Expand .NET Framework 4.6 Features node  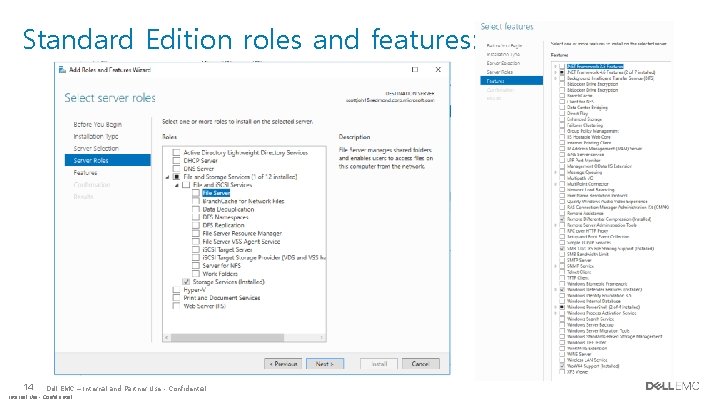[x=555, y=73]
